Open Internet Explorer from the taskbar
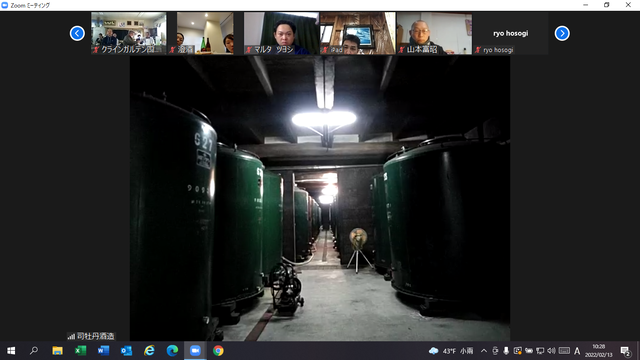 149,351
